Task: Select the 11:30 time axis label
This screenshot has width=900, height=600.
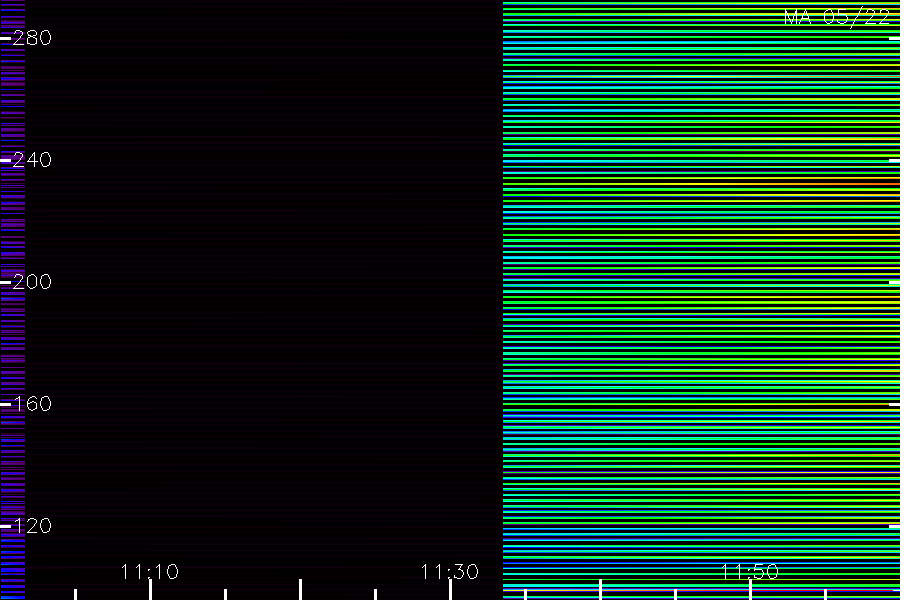Action: coord(449,572)
